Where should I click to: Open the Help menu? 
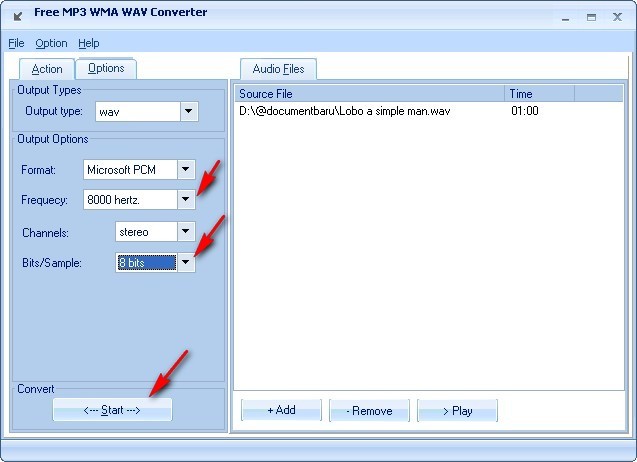tap(89, 43)
